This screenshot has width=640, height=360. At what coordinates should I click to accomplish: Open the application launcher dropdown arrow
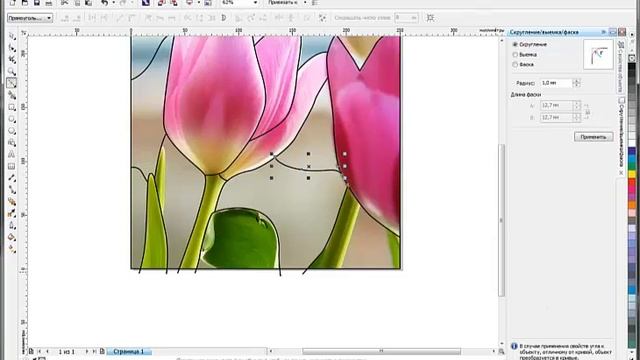199,2
